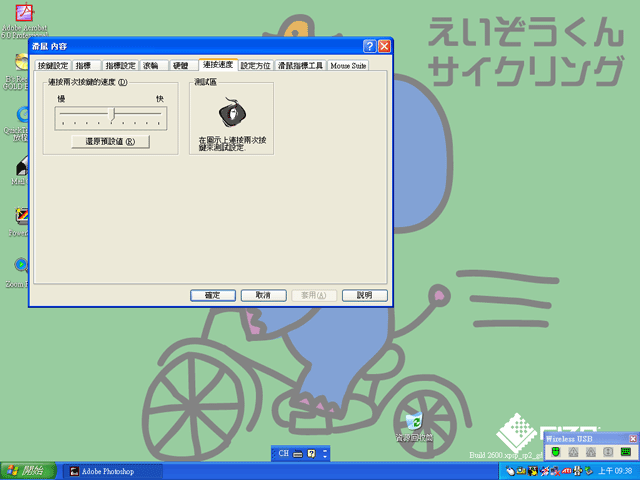Click the double-click speed slider thumb
This screenshot has height=480, width=640.
[x=113, y=115]
